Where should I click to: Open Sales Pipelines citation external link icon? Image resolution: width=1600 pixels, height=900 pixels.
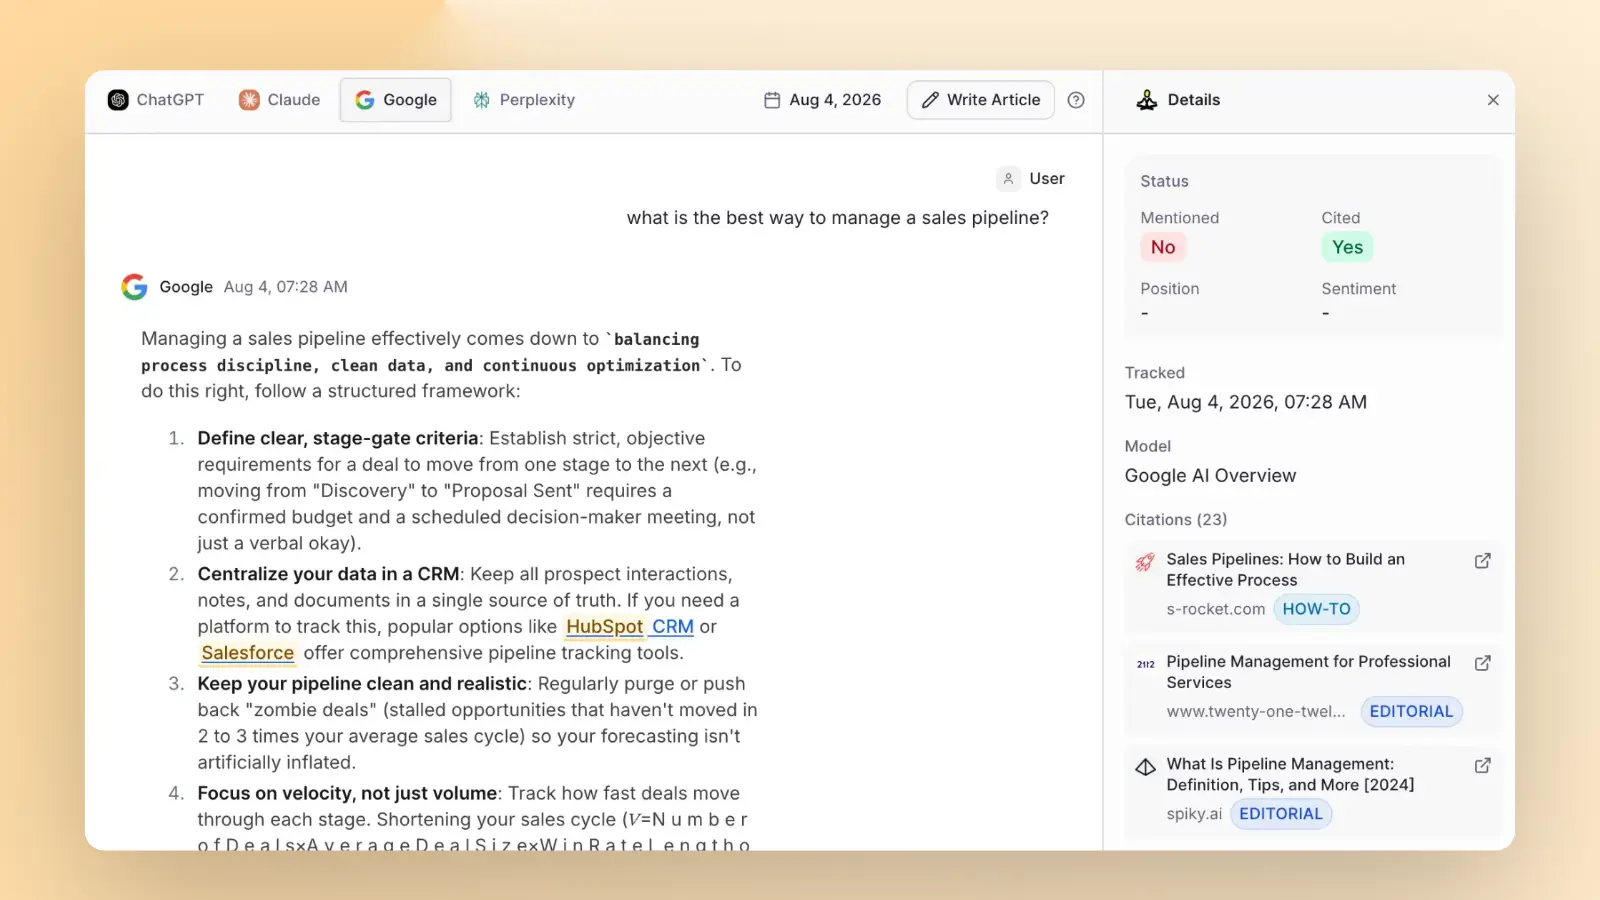coord(1483,561)
